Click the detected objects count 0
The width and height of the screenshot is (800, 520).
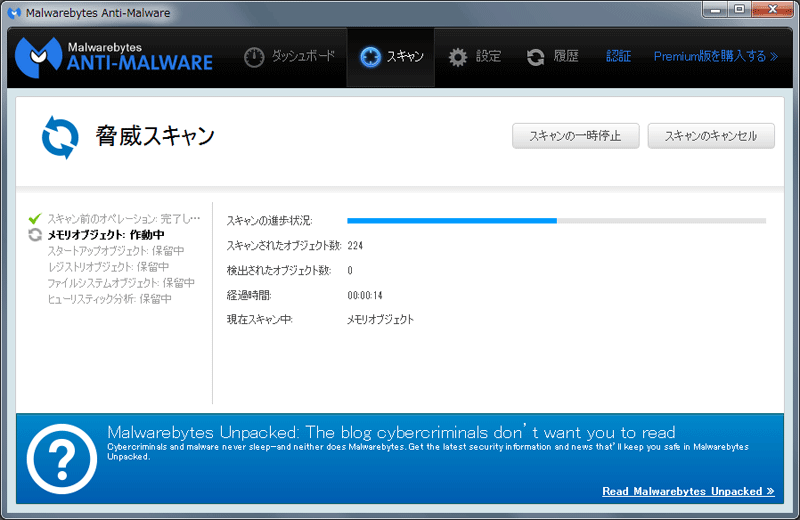pyautogui.click(x=350, y=270)
